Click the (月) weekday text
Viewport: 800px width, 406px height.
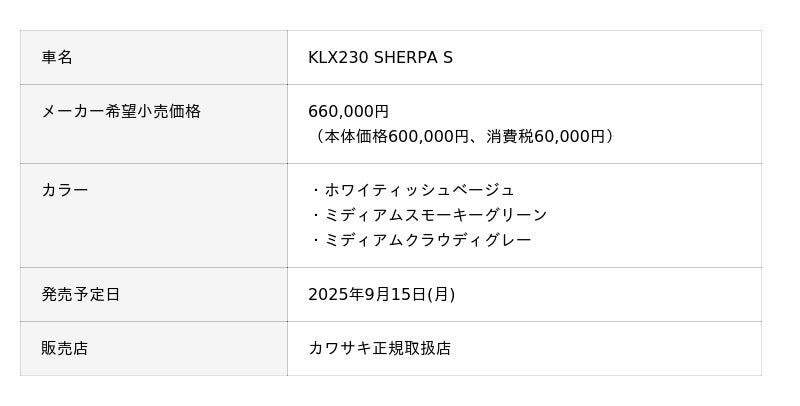point(441,295)
